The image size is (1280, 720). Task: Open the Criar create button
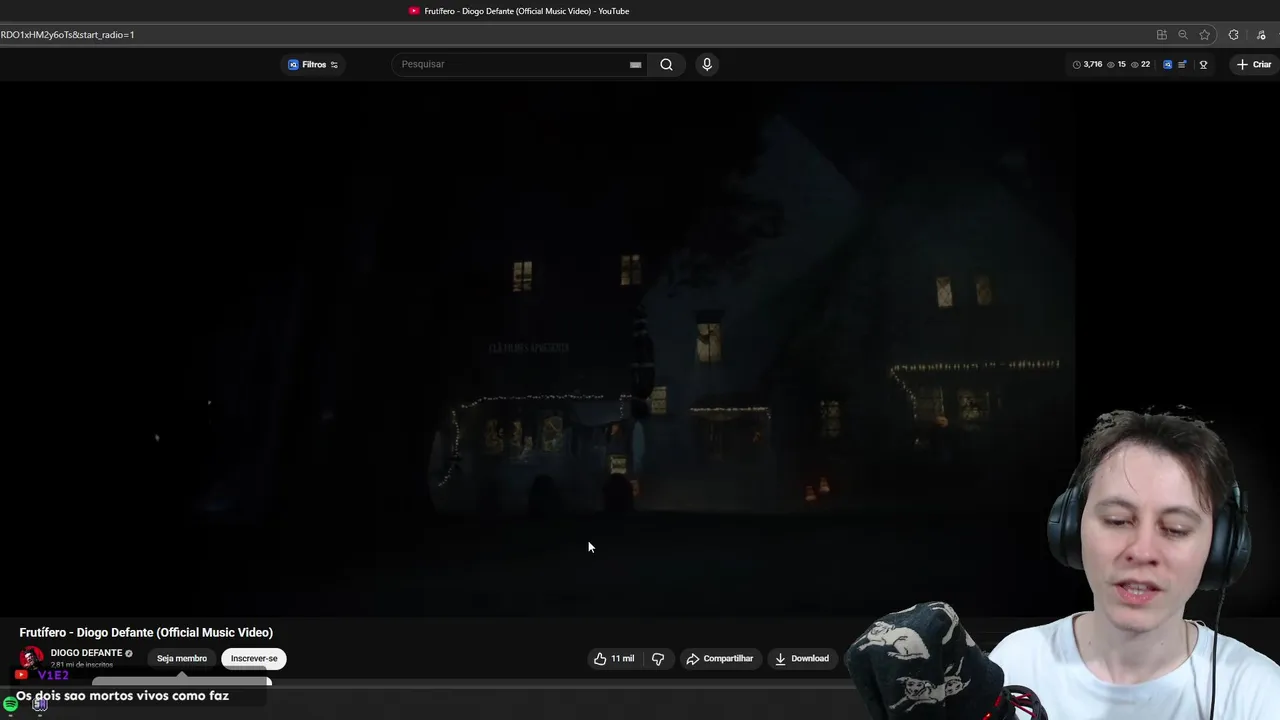click(x=1254, y=64)
